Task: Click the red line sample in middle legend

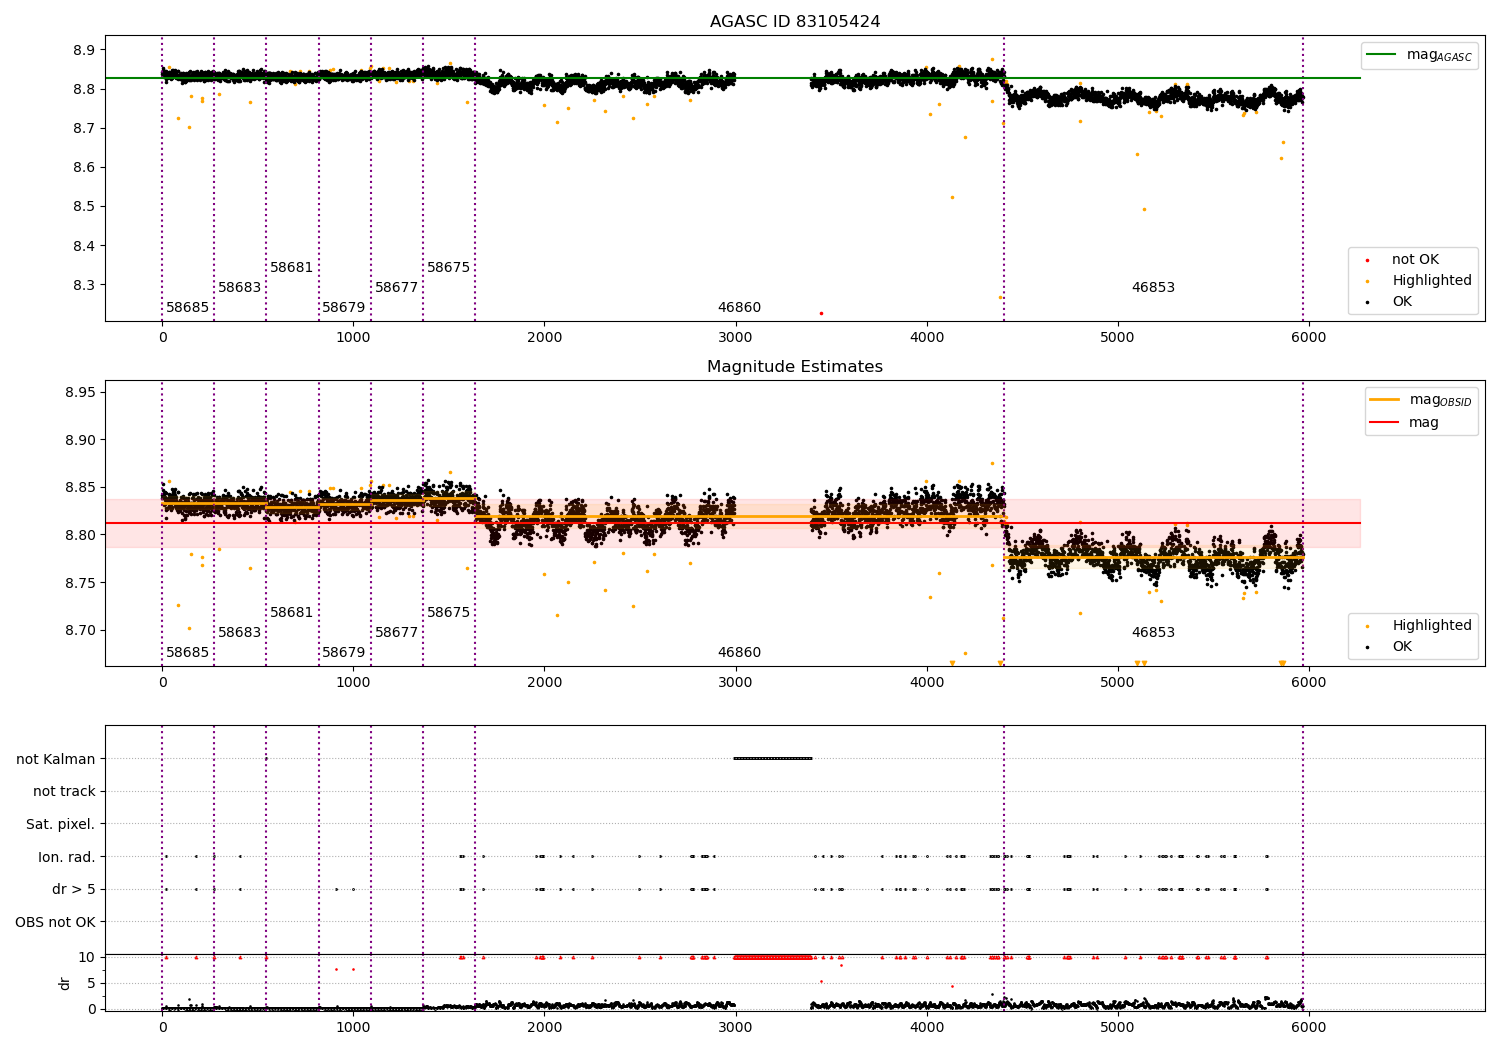Action: tap(1384, 423)
